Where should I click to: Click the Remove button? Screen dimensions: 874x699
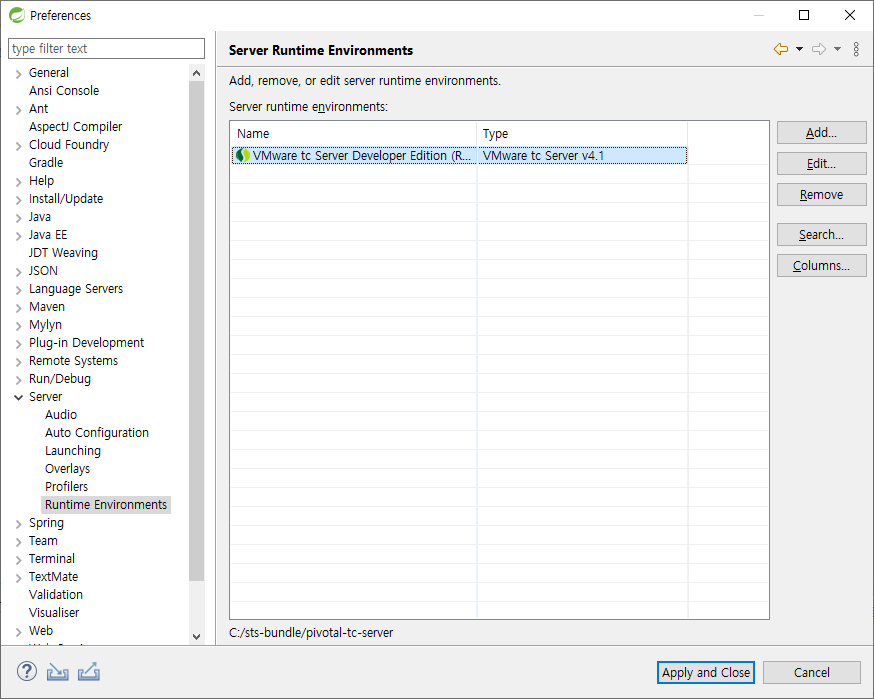point(822,195)
